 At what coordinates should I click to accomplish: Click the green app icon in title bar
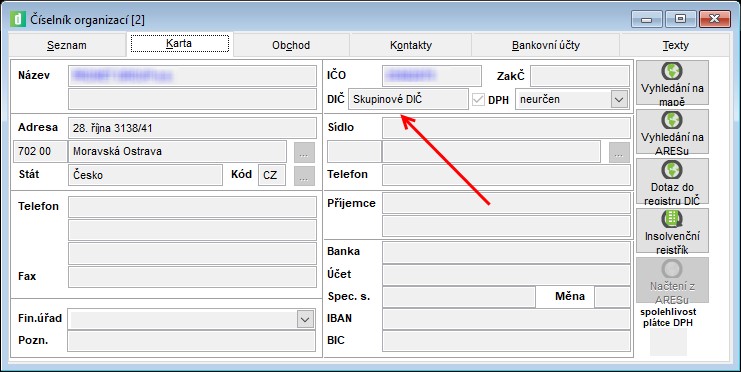coord(18,19)
